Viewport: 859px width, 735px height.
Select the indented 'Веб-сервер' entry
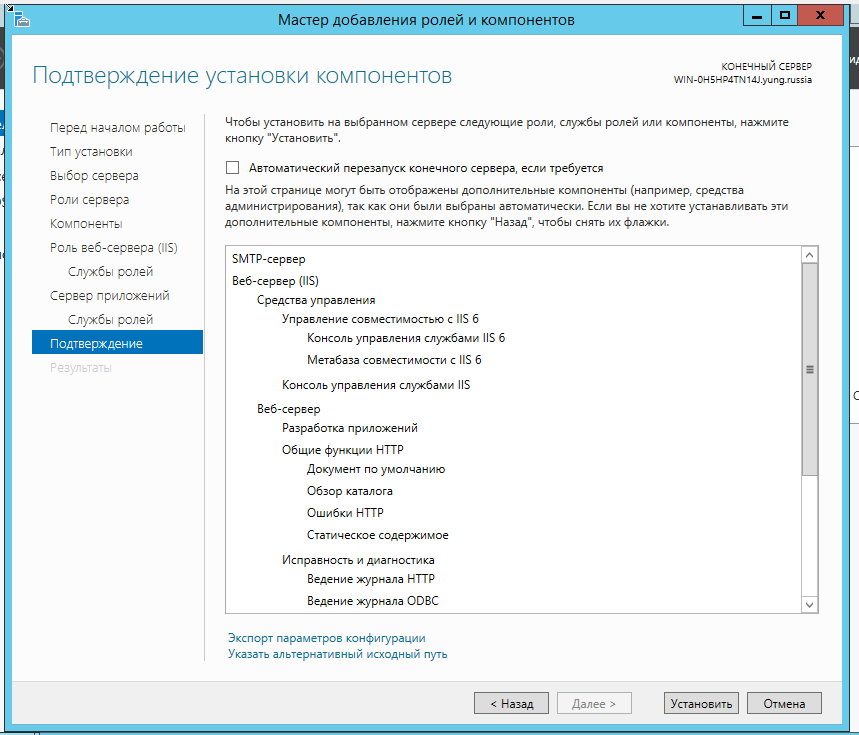tap(289, 409)
